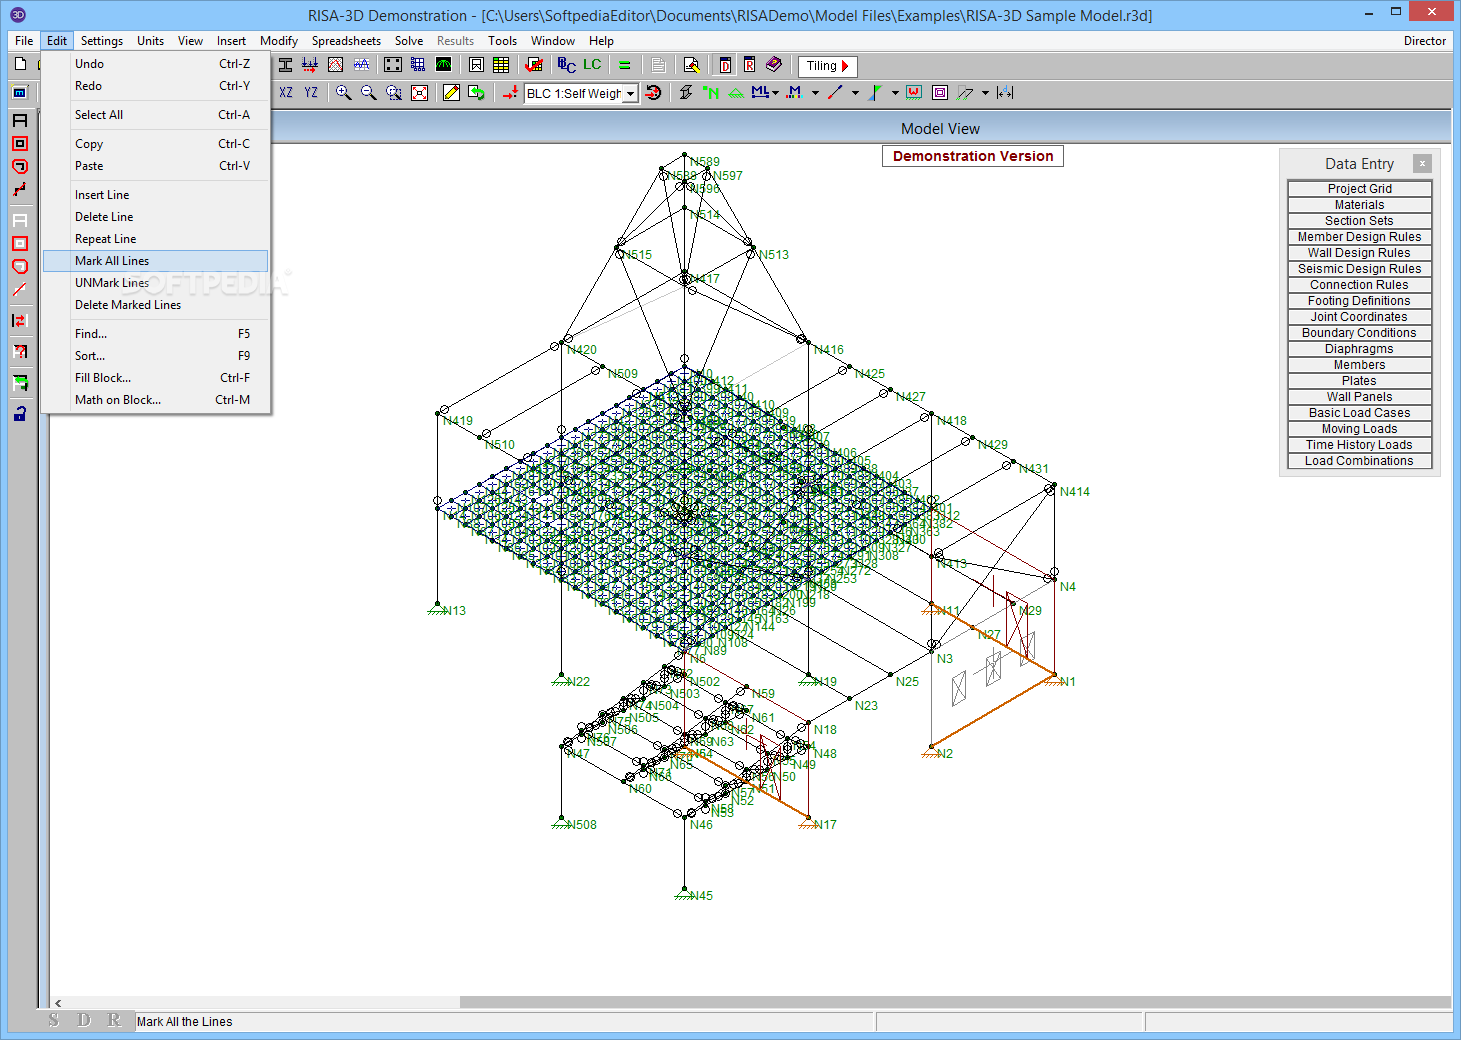Expand the dropdown arrow after the M icon
This screenshot has height=1040, width=1461.
click(x=815, y=93)
